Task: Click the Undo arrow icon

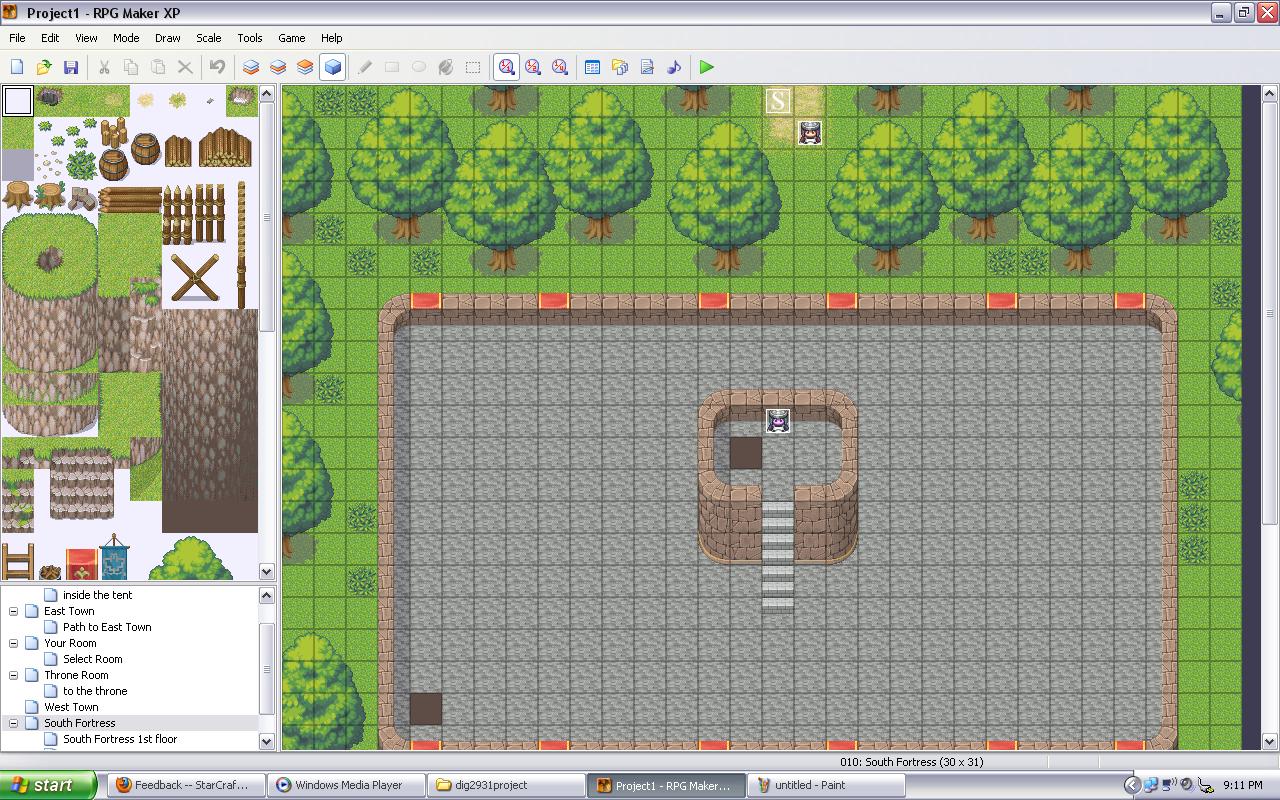Action: 217,67
